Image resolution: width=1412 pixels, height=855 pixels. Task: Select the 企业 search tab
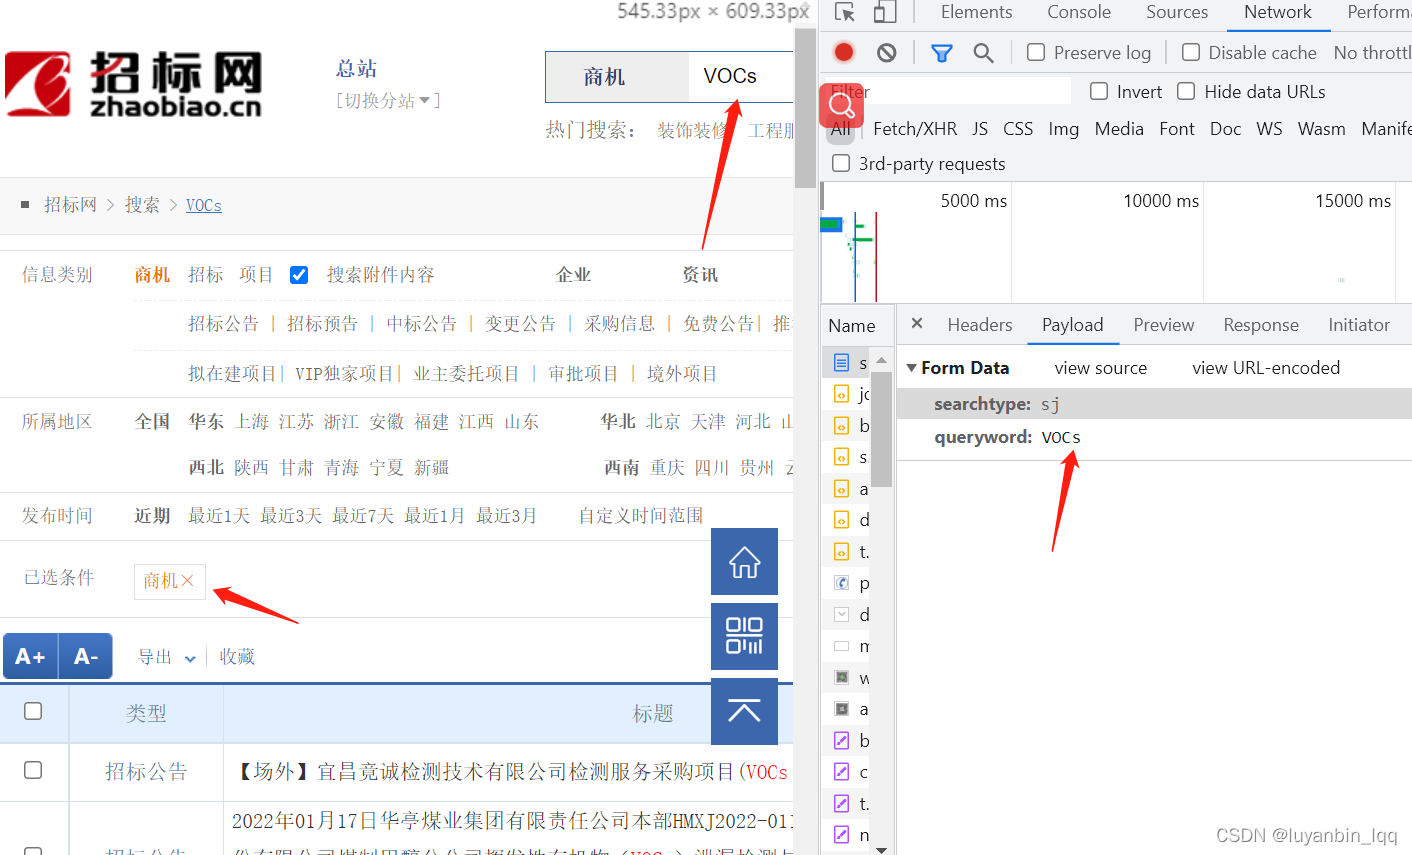click(574, 275)
